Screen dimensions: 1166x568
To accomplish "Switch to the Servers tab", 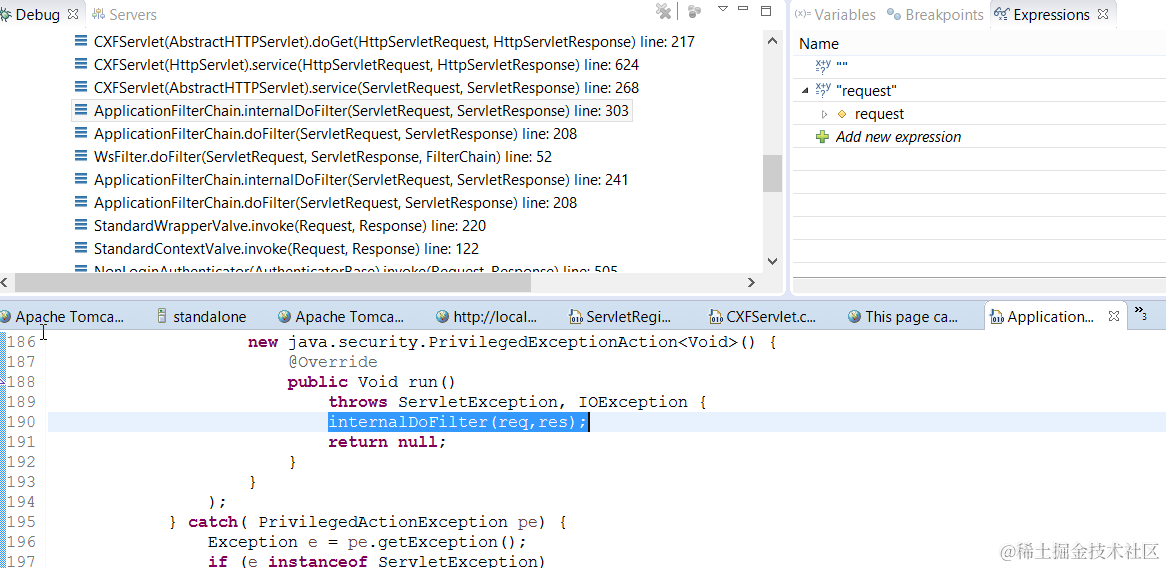I will (x=124, y=14).
